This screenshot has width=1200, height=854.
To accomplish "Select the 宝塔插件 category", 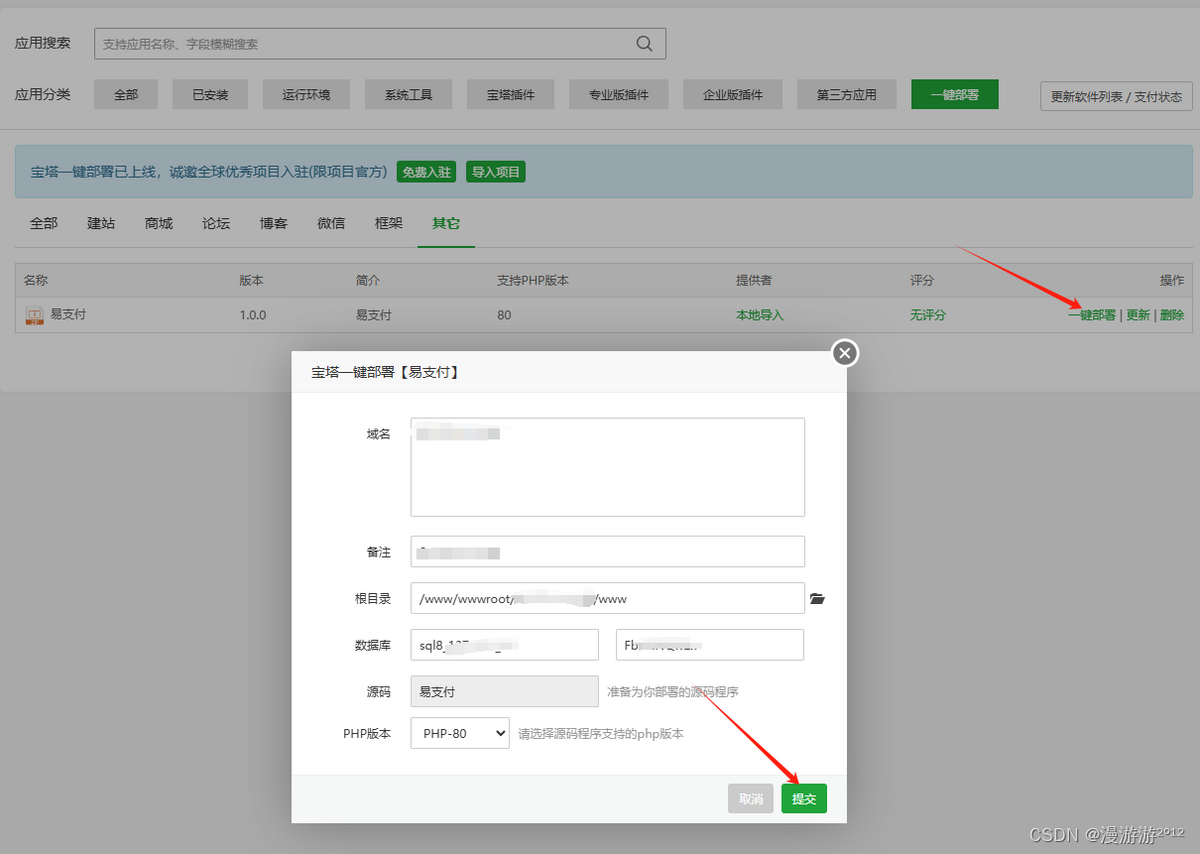I will click(x=511, y=95).
